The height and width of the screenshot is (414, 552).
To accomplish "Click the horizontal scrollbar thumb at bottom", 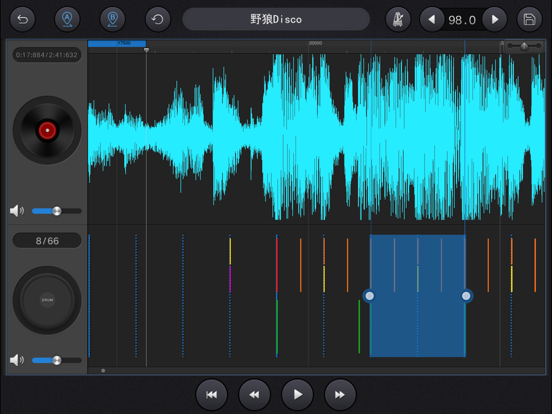I will click(x=103, y=371).
